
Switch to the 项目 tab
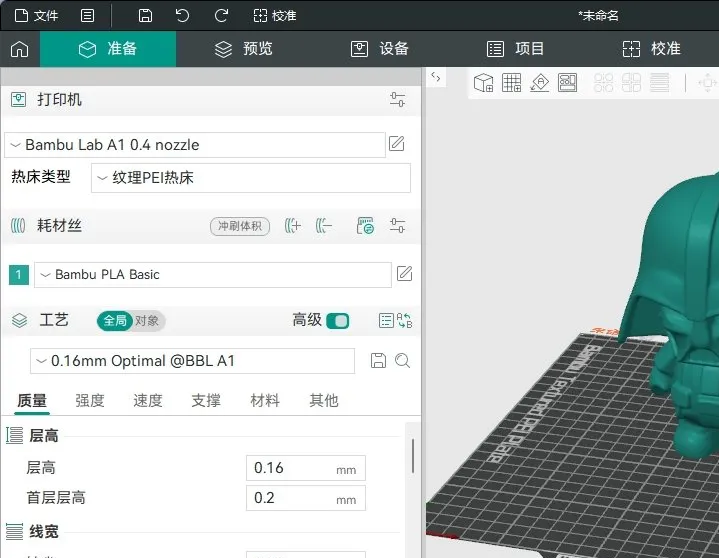[515, 49]
